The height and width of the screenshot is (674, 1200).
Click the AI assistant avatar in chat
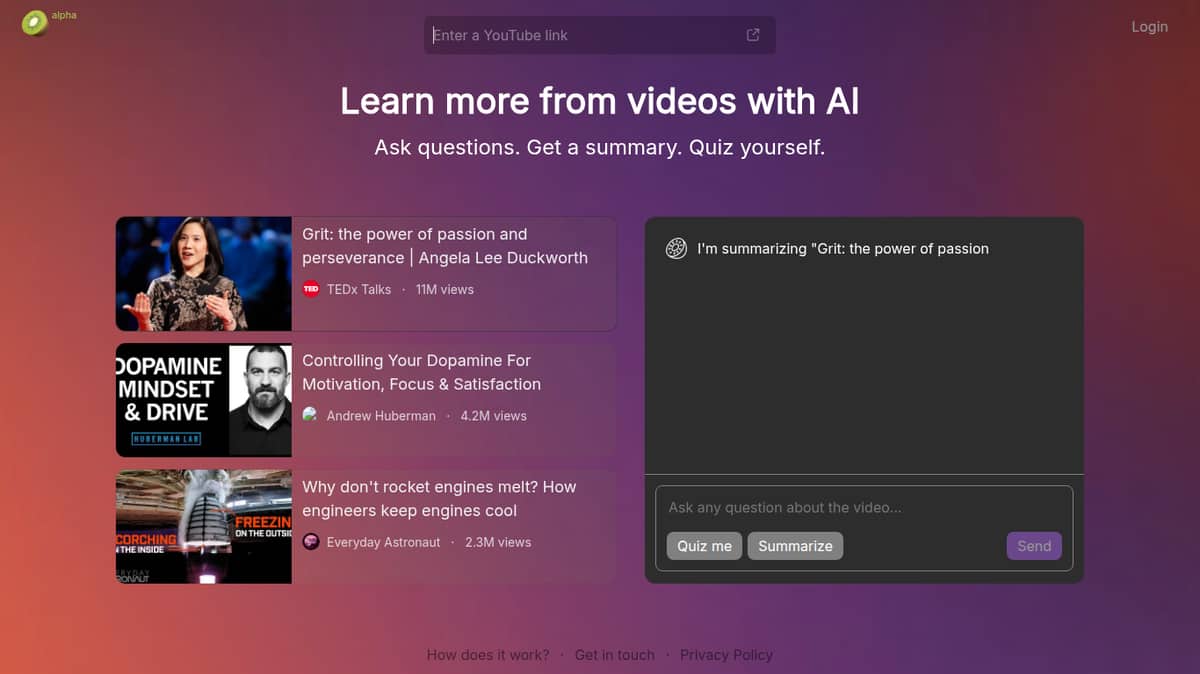click(676, 248)
